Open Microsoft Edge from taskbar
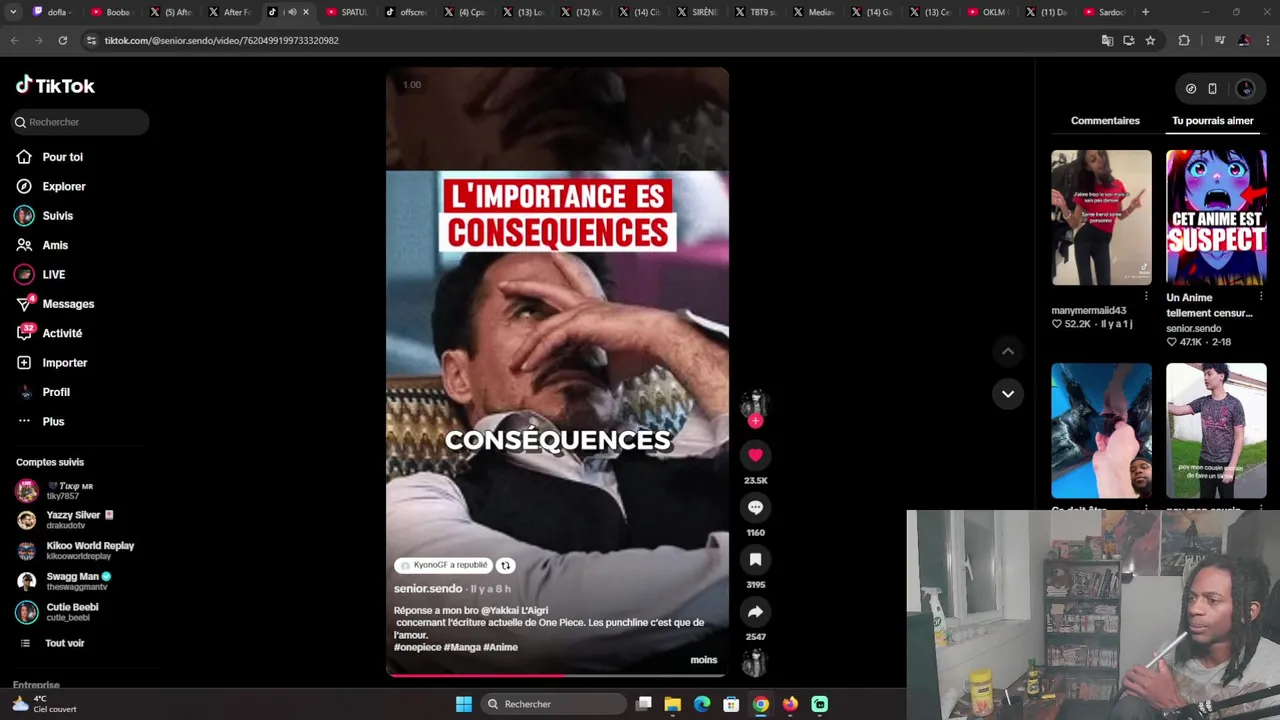The height and width of the screenshot is (720, 1280). point(702,704)
